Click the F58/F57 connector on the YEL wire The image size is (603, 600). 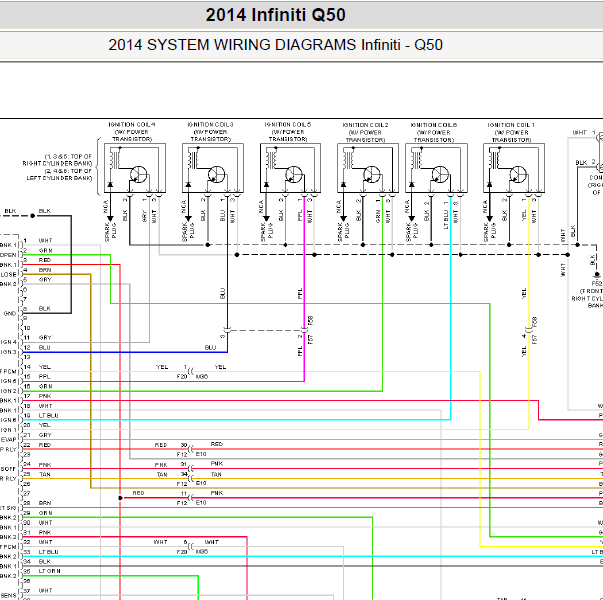coord(529,330)
